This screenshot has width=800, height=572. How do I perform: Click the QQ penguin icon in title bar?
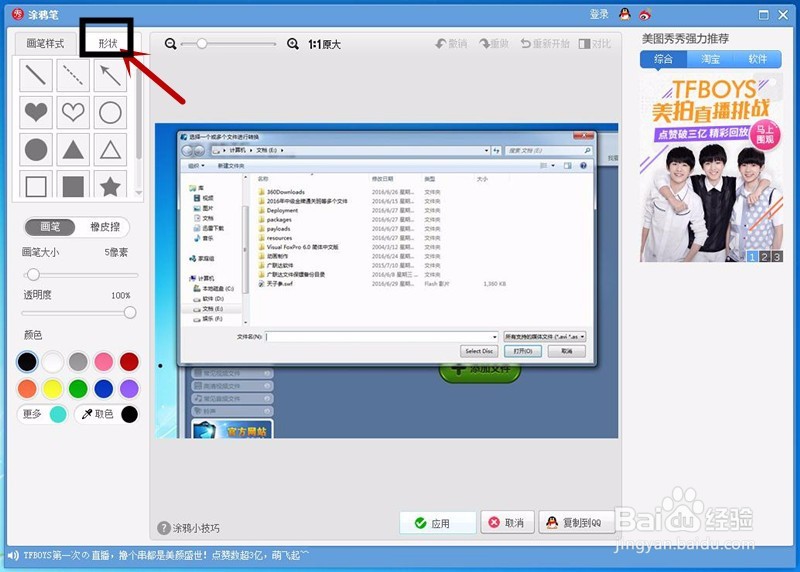pyautogui.click(x=624, y=14)
